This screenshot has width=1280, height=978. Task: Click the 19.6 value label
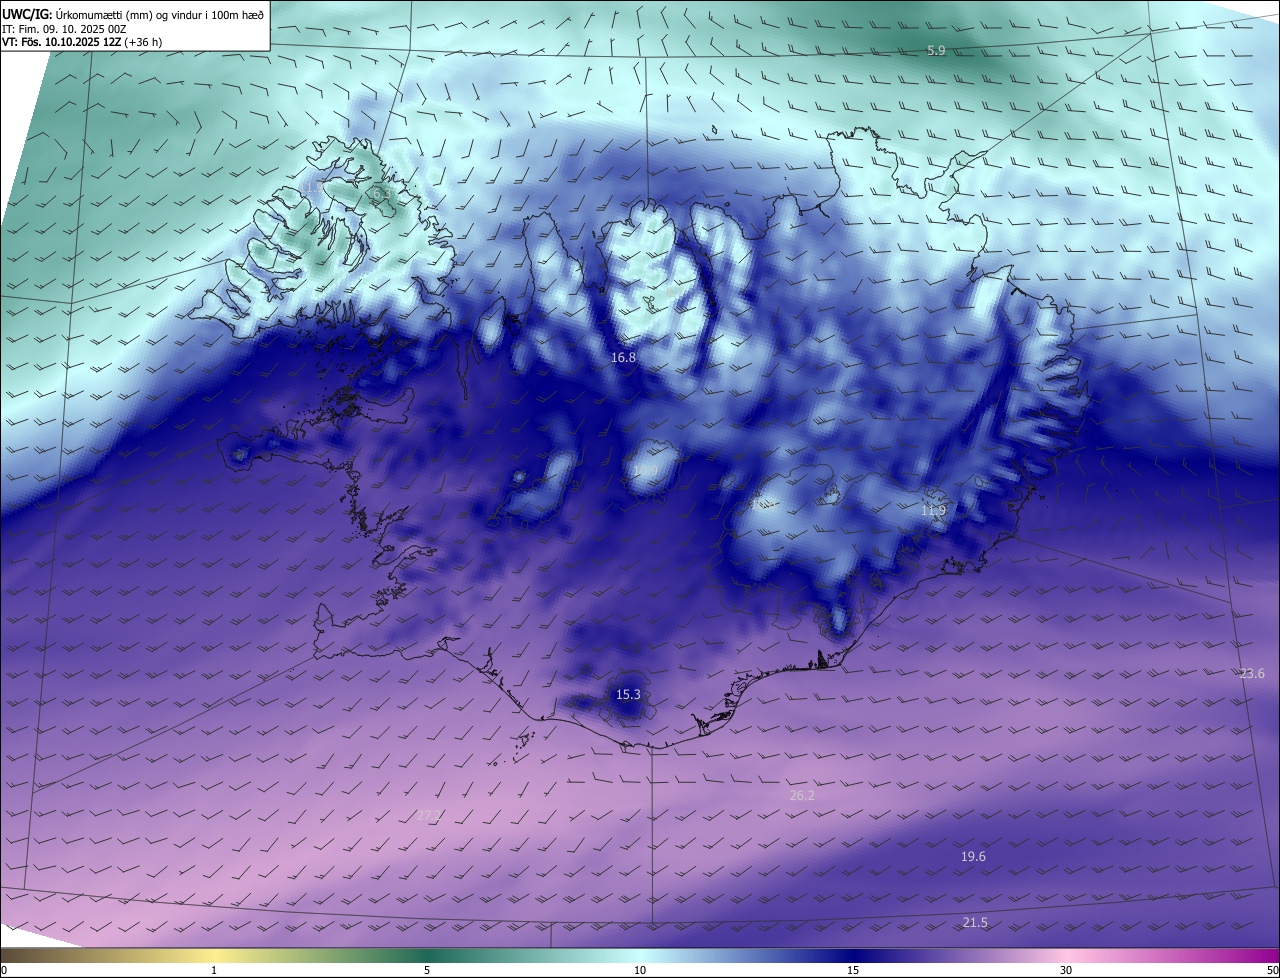tap(973, 856)
